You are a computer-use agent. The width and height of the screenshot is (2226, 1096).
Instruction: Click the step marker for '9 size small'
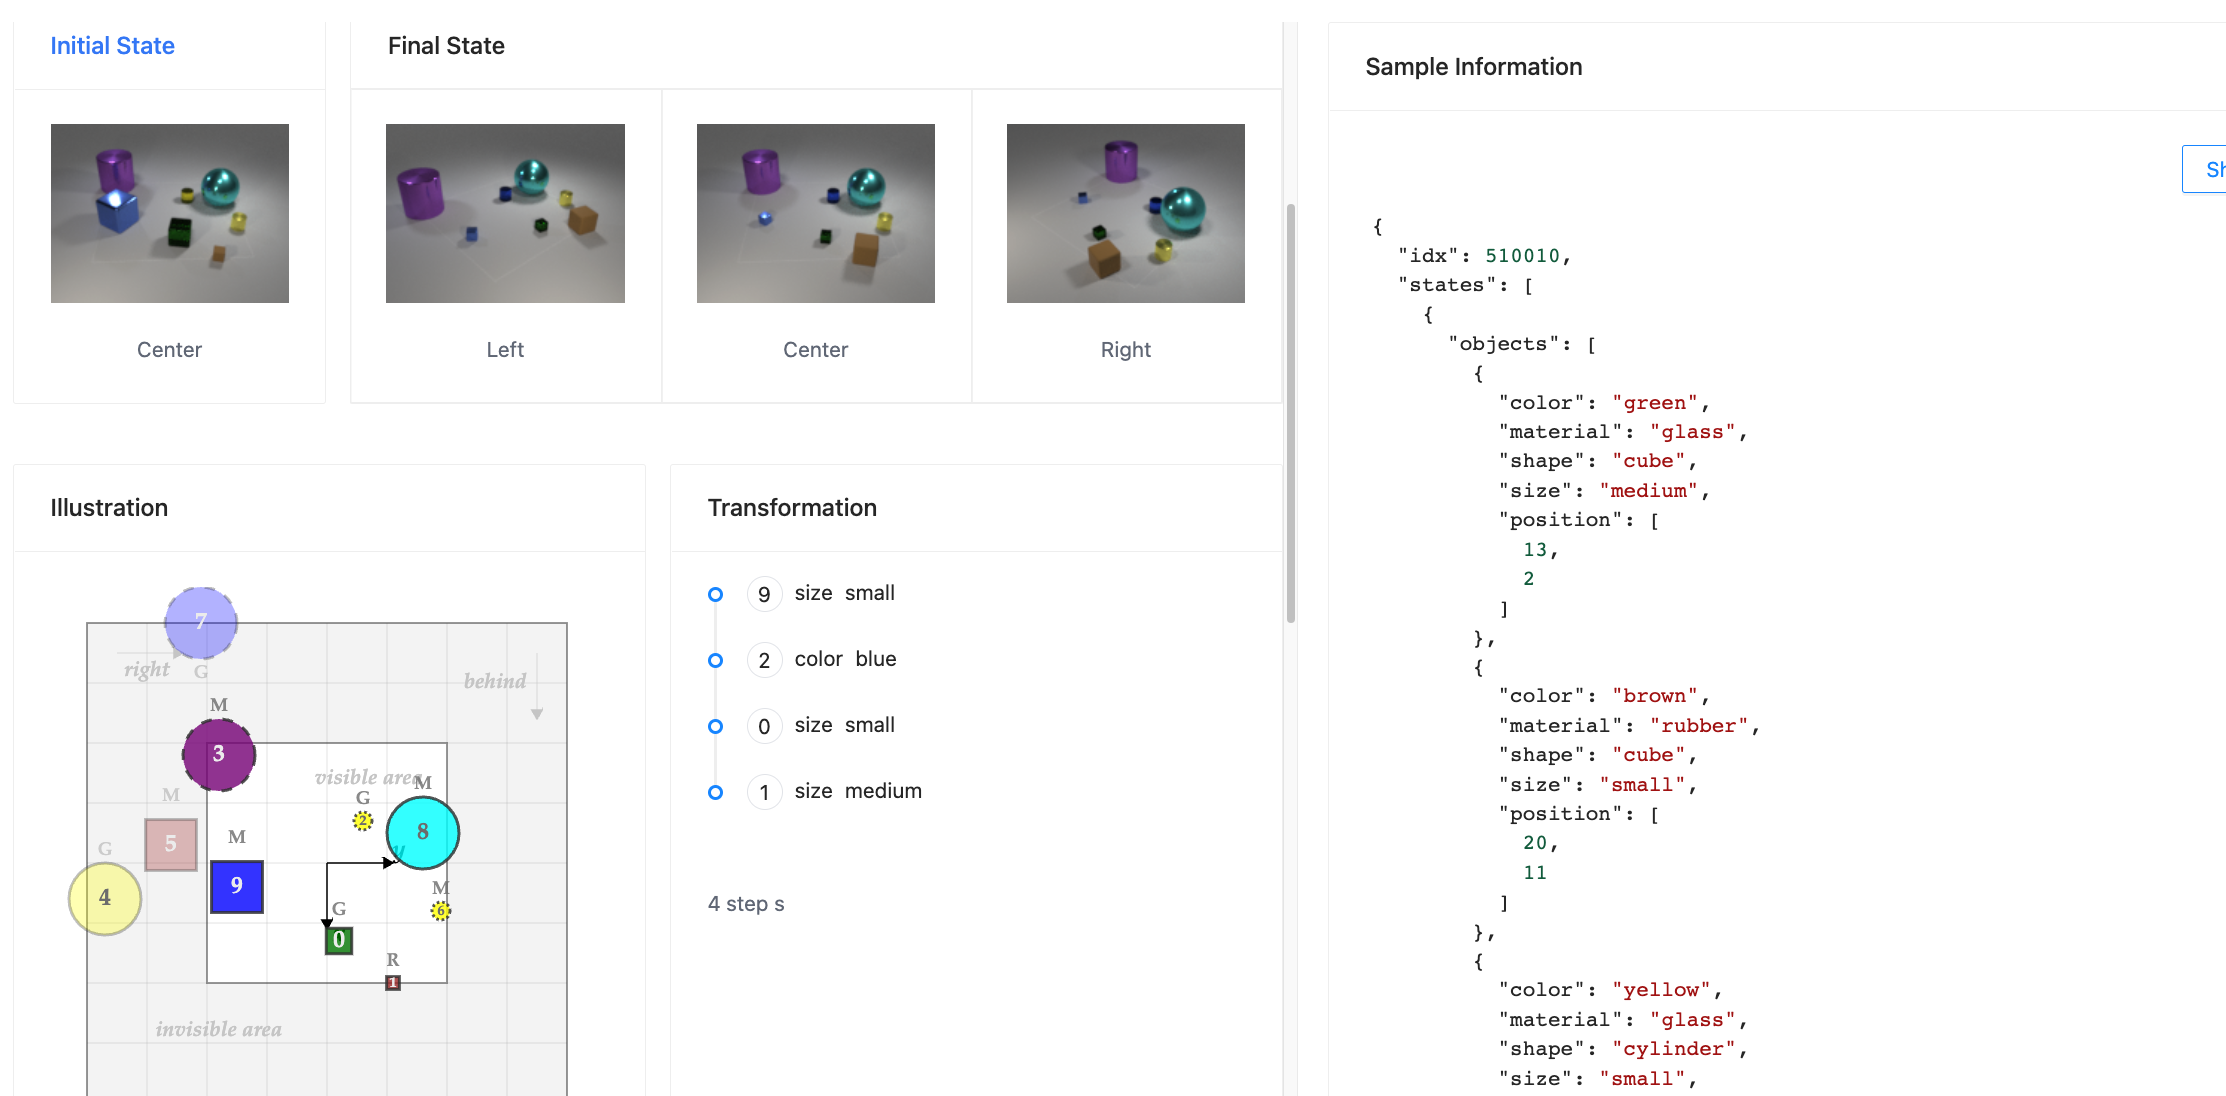715,594
